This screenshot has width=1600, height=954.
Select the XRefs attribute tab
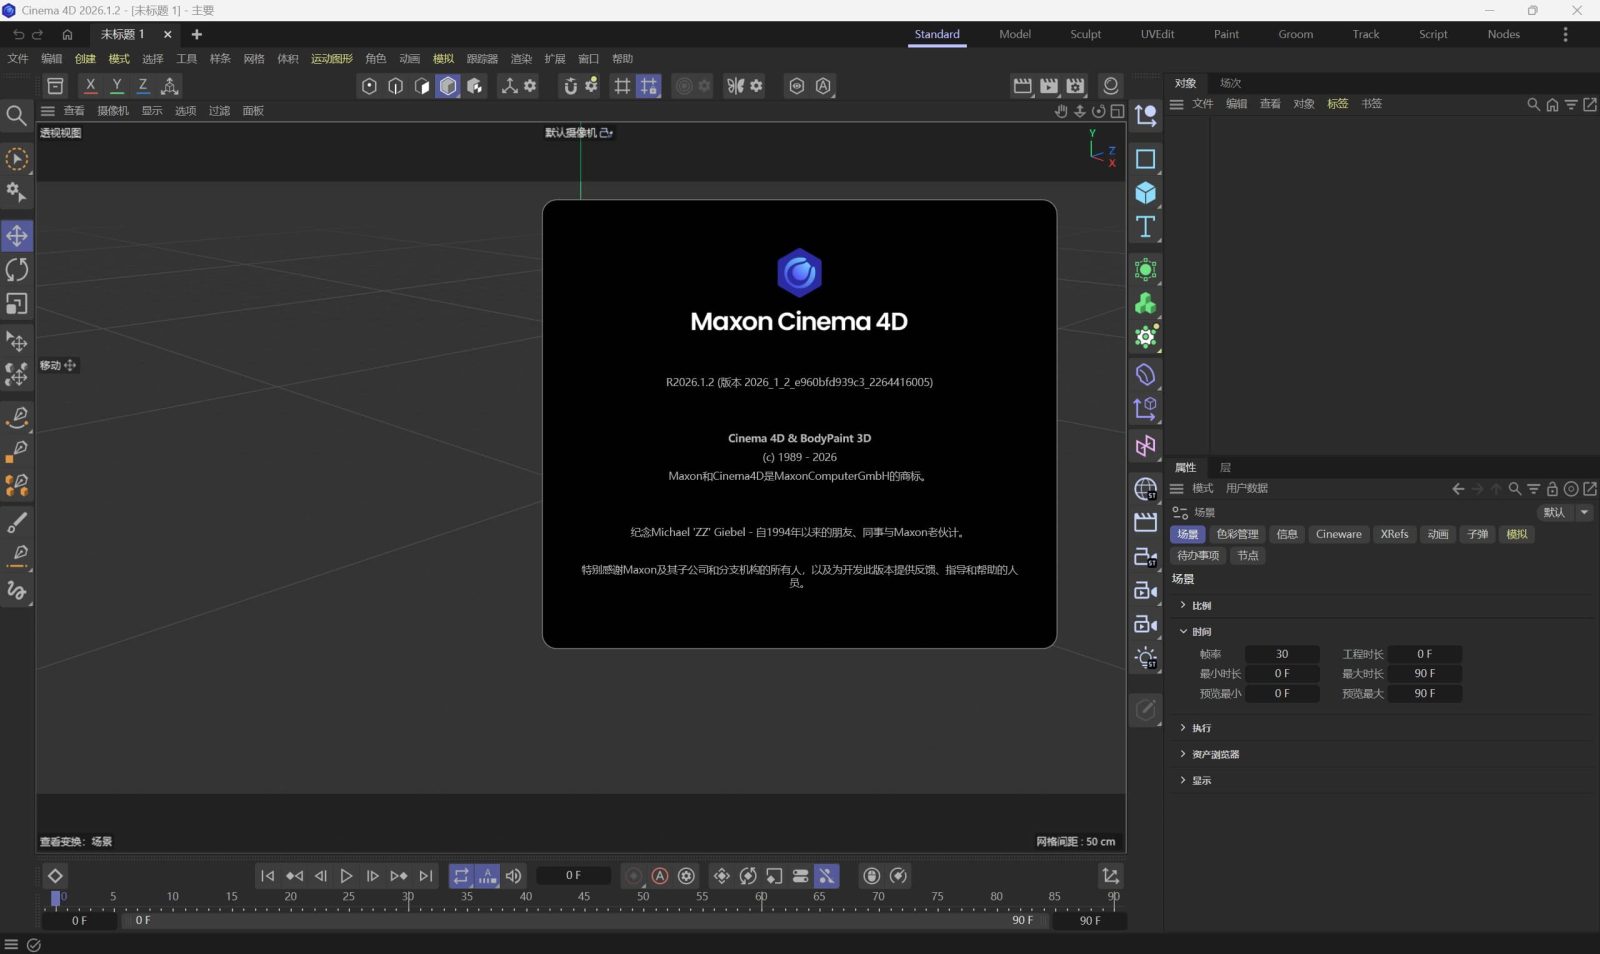(x=1394, y=534)
